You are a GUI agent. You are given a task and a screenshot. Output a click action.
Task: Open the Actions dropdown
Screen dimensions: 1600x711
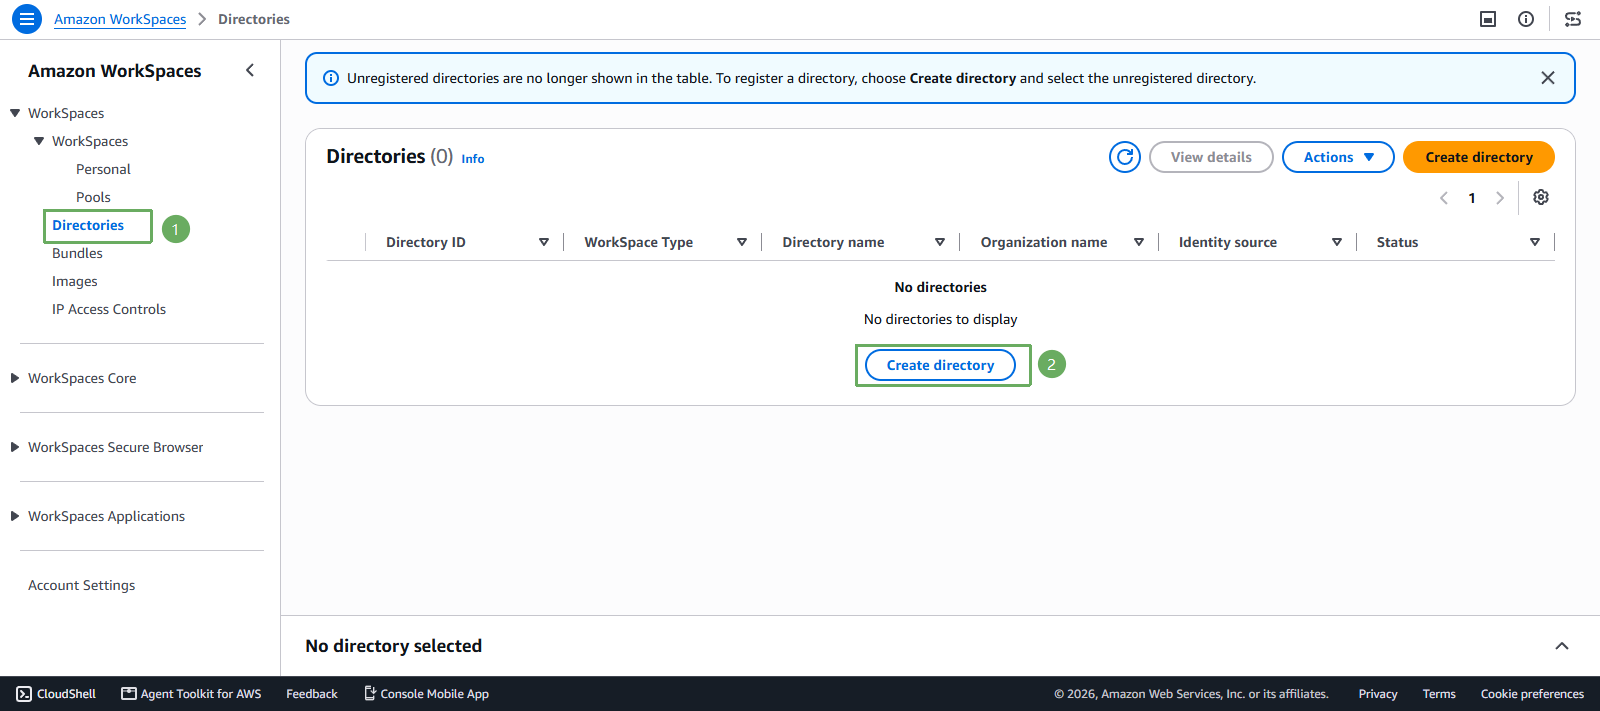(1338, 157)
